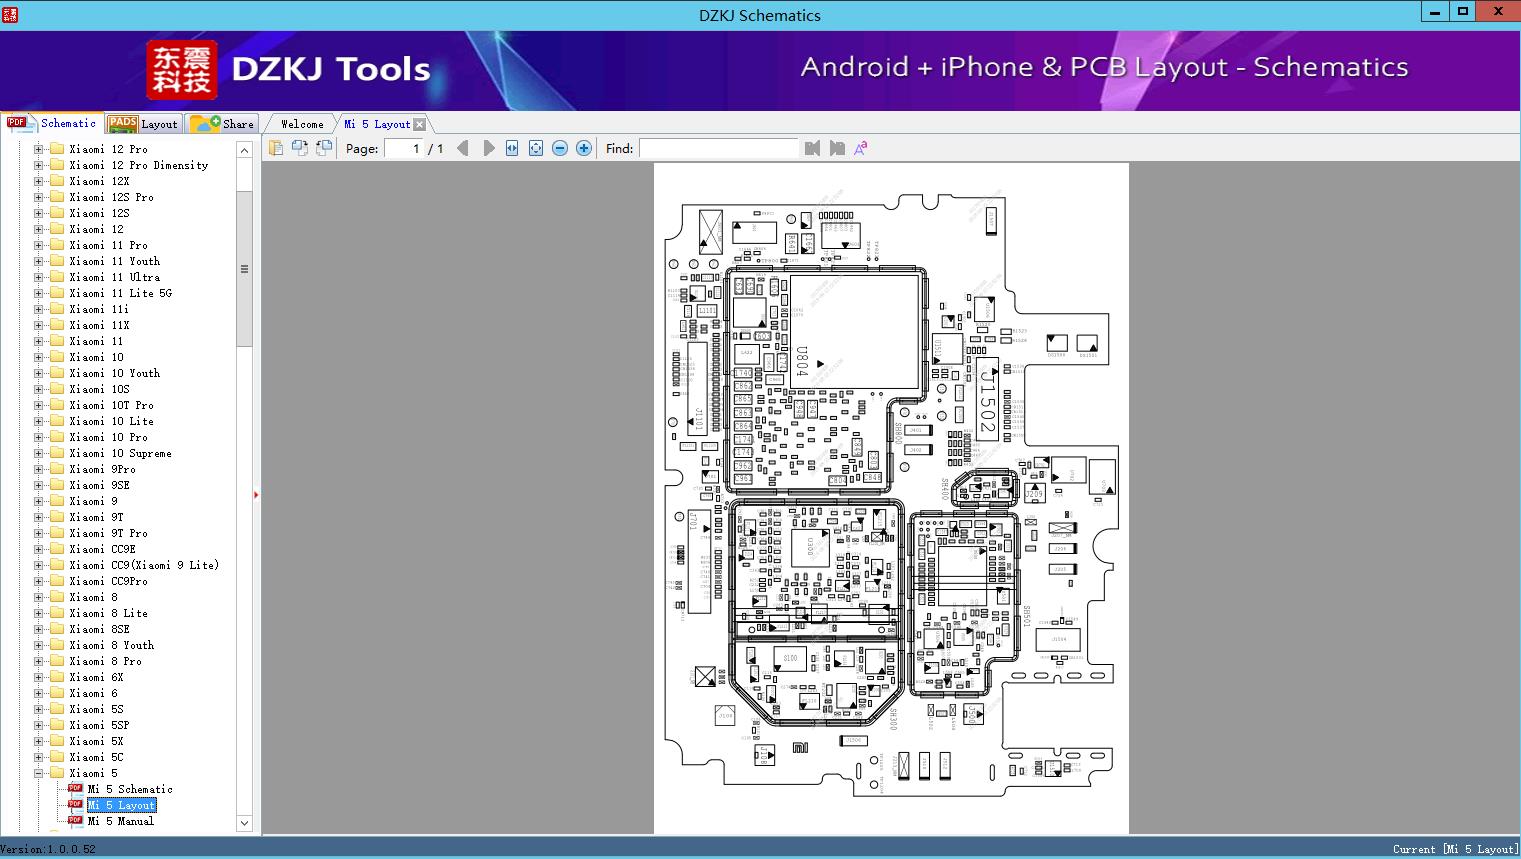
Task: Click the Current [Mi 5 Layout] status text
Action: [1456, 849]
